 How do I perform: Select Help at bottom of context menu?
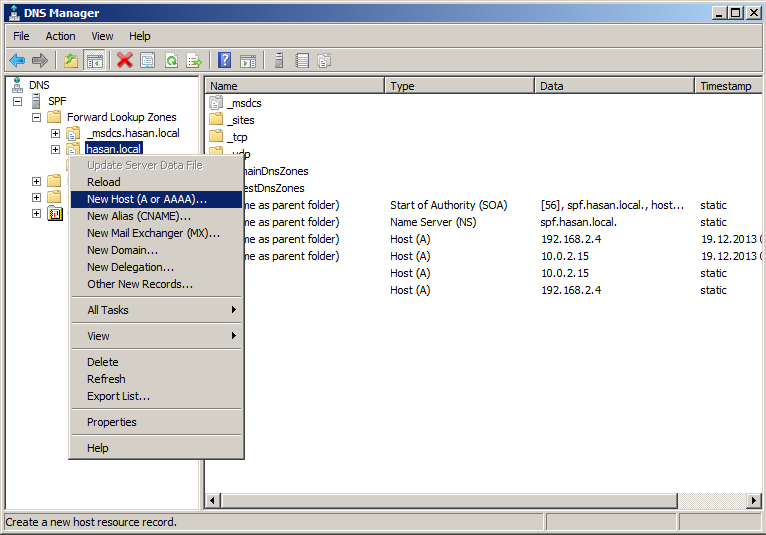click(x=156, y=448)
